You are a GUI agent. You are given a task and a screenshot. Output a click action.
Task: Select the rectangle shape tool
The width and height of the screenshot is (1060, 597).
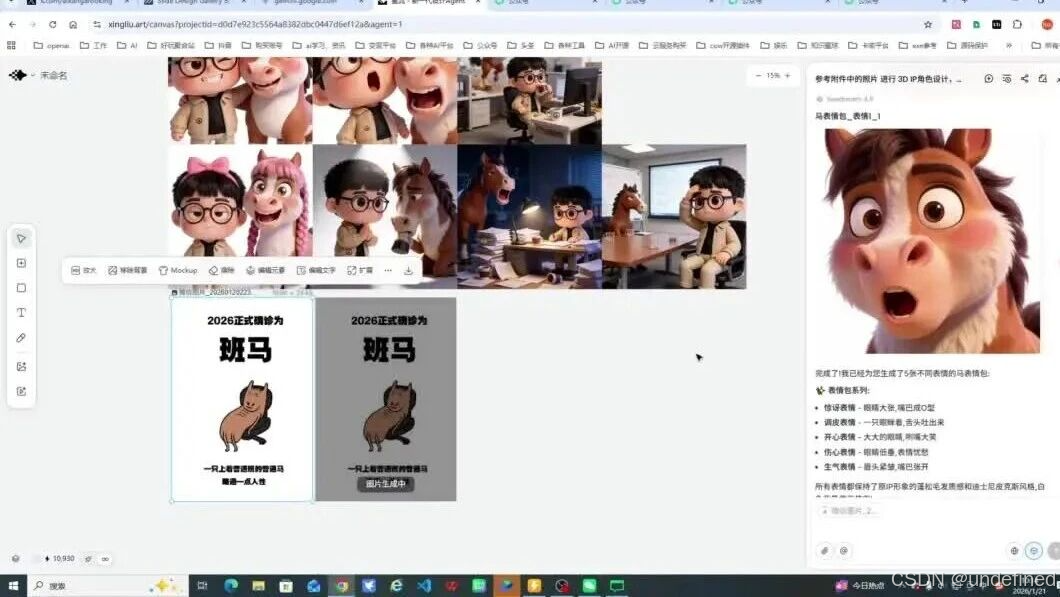pos(22,288)
